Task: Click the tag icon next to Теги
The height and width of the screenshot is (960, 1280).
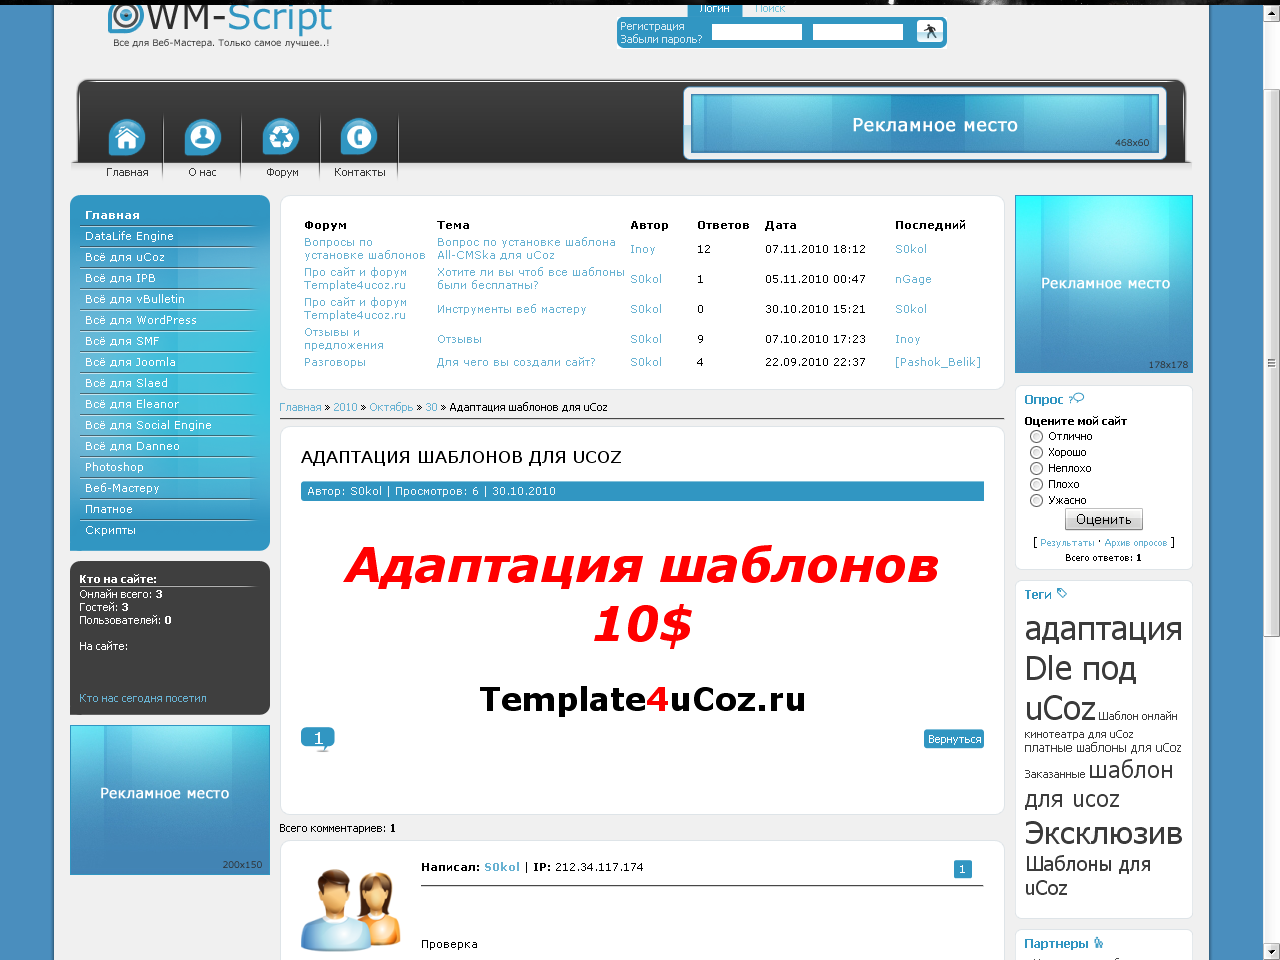Action: (1060, 593)
